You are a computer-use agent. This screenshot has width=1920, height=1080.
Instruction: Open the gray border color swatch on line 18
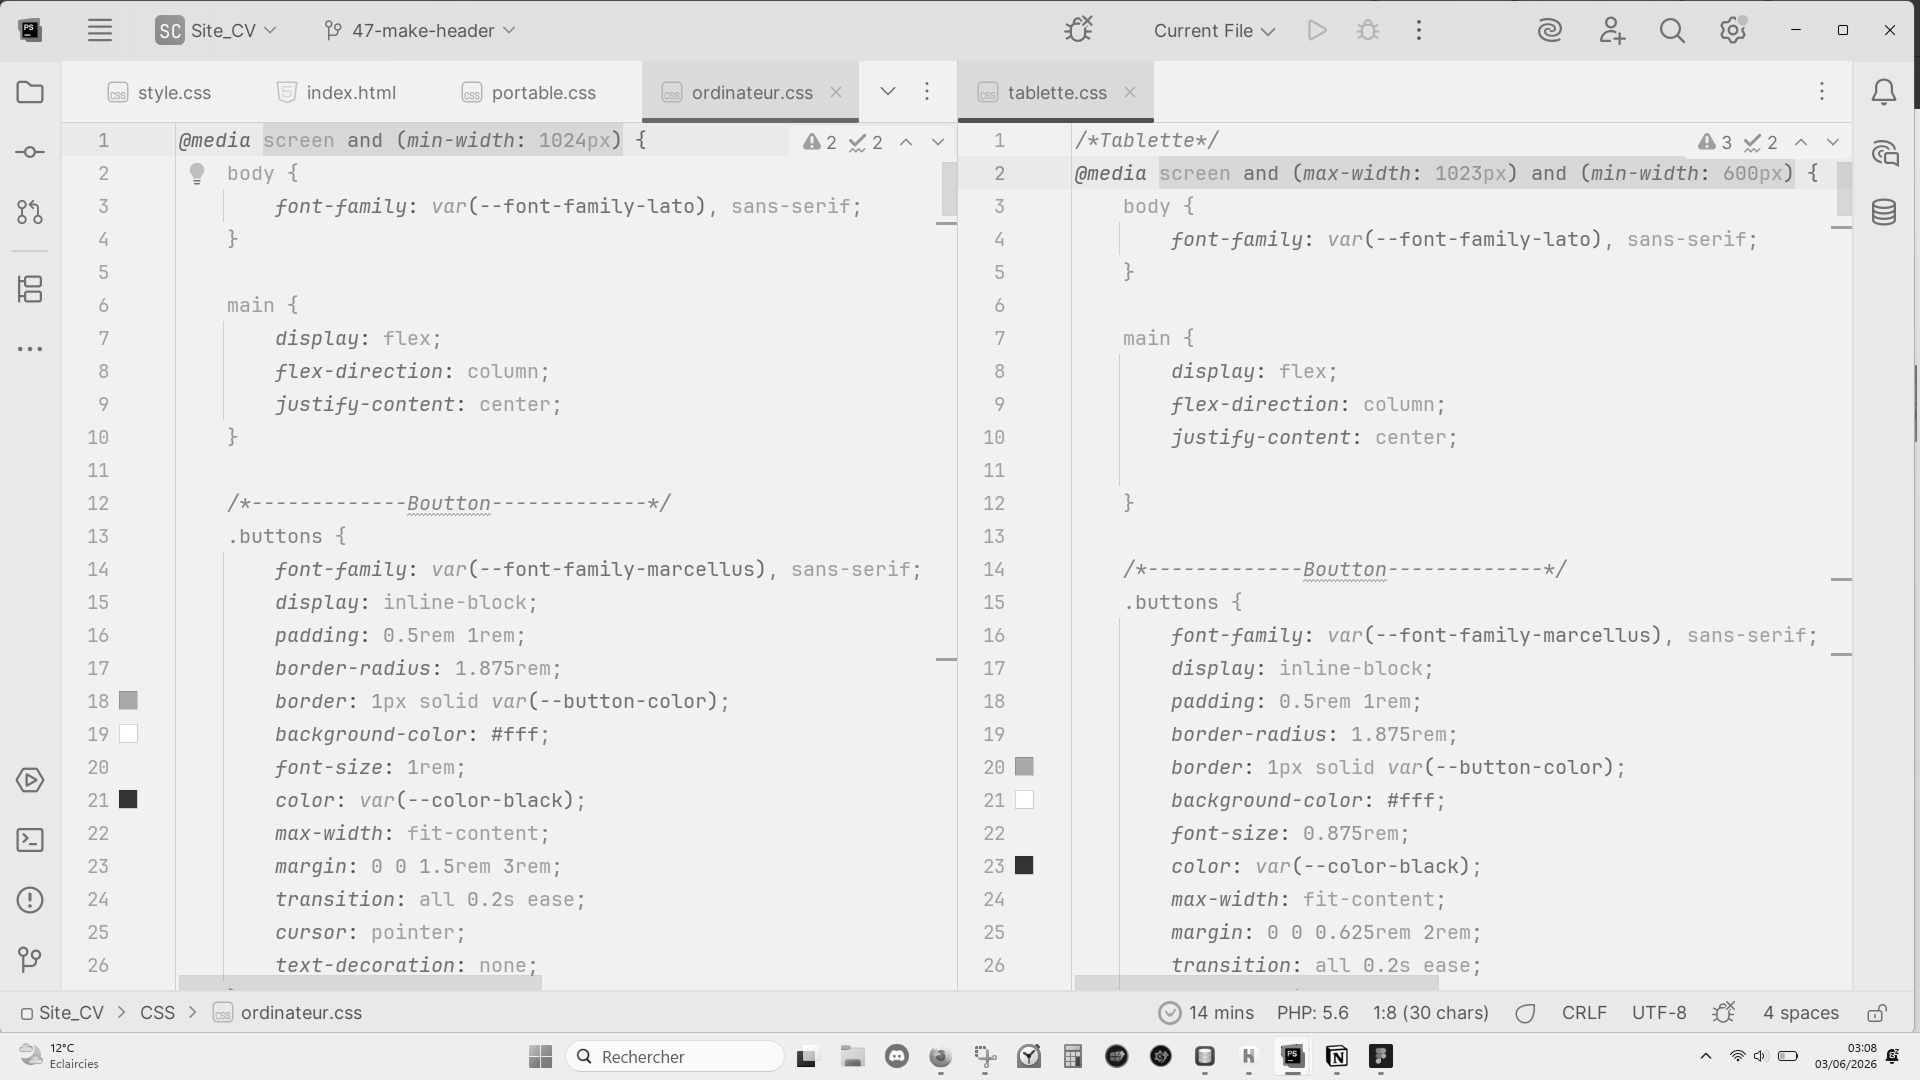tap(128, 701)
